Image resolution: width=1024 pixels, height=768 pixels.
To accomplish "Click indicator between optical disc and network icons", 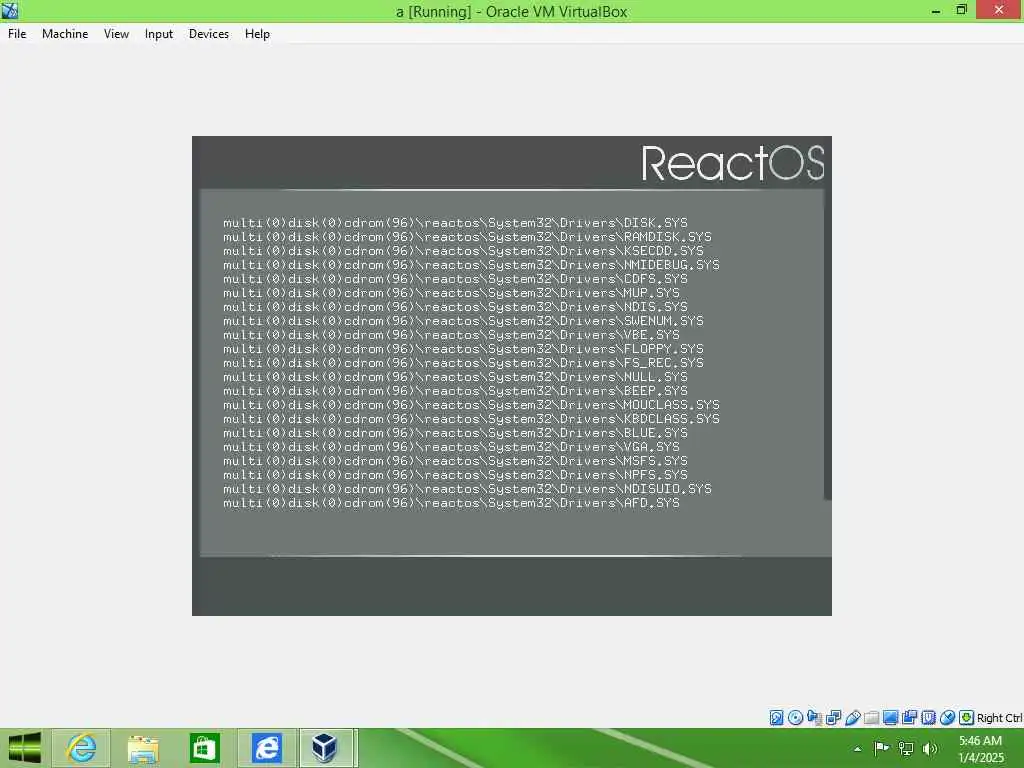I will (x=814, y=718).
